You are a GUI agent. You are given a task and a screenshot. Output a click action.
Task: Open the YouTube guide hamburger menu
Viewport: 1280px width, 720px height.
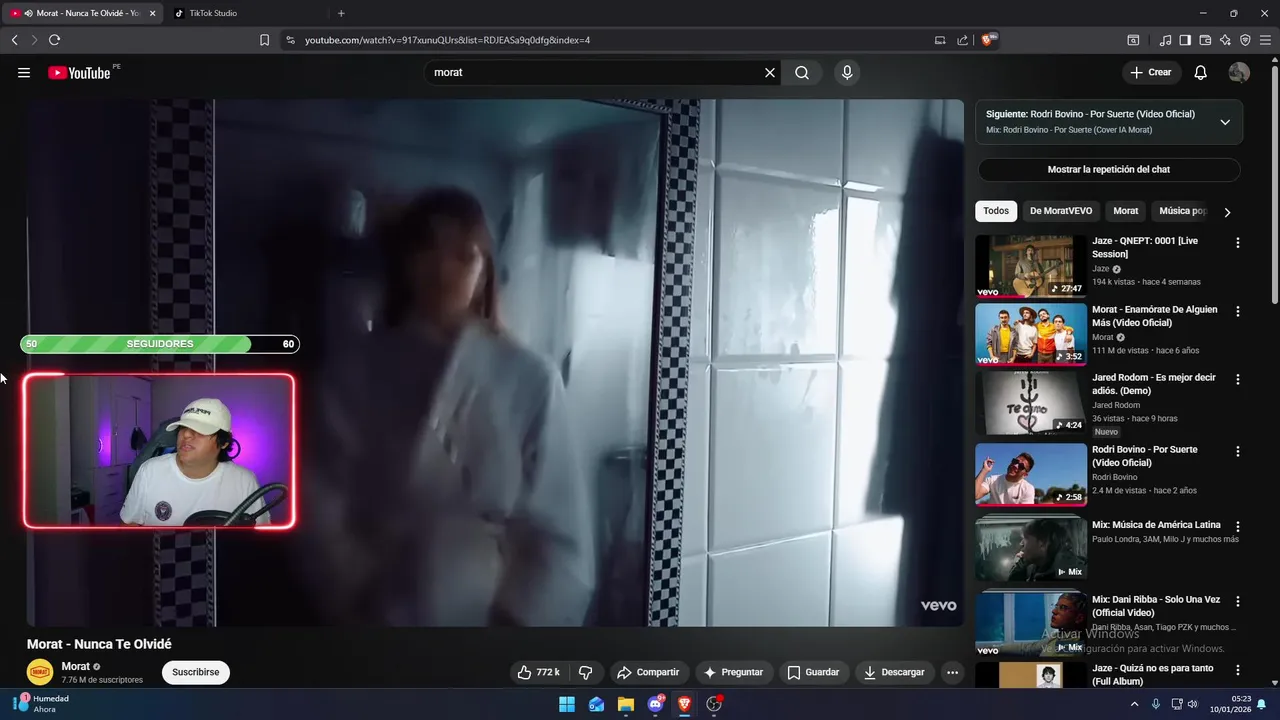point(24,72)
